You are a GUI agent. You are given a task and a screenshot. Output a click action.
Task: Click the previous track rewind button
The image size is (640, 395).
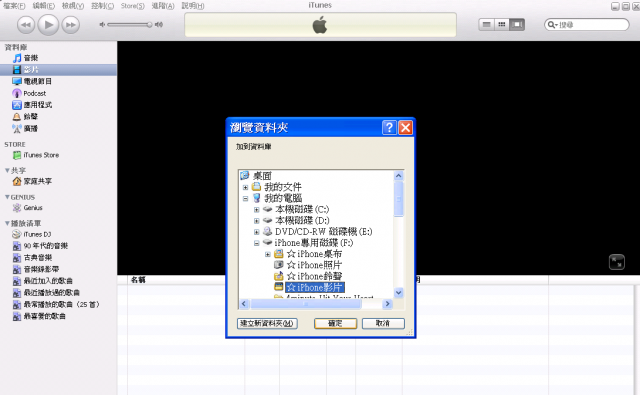26,25
